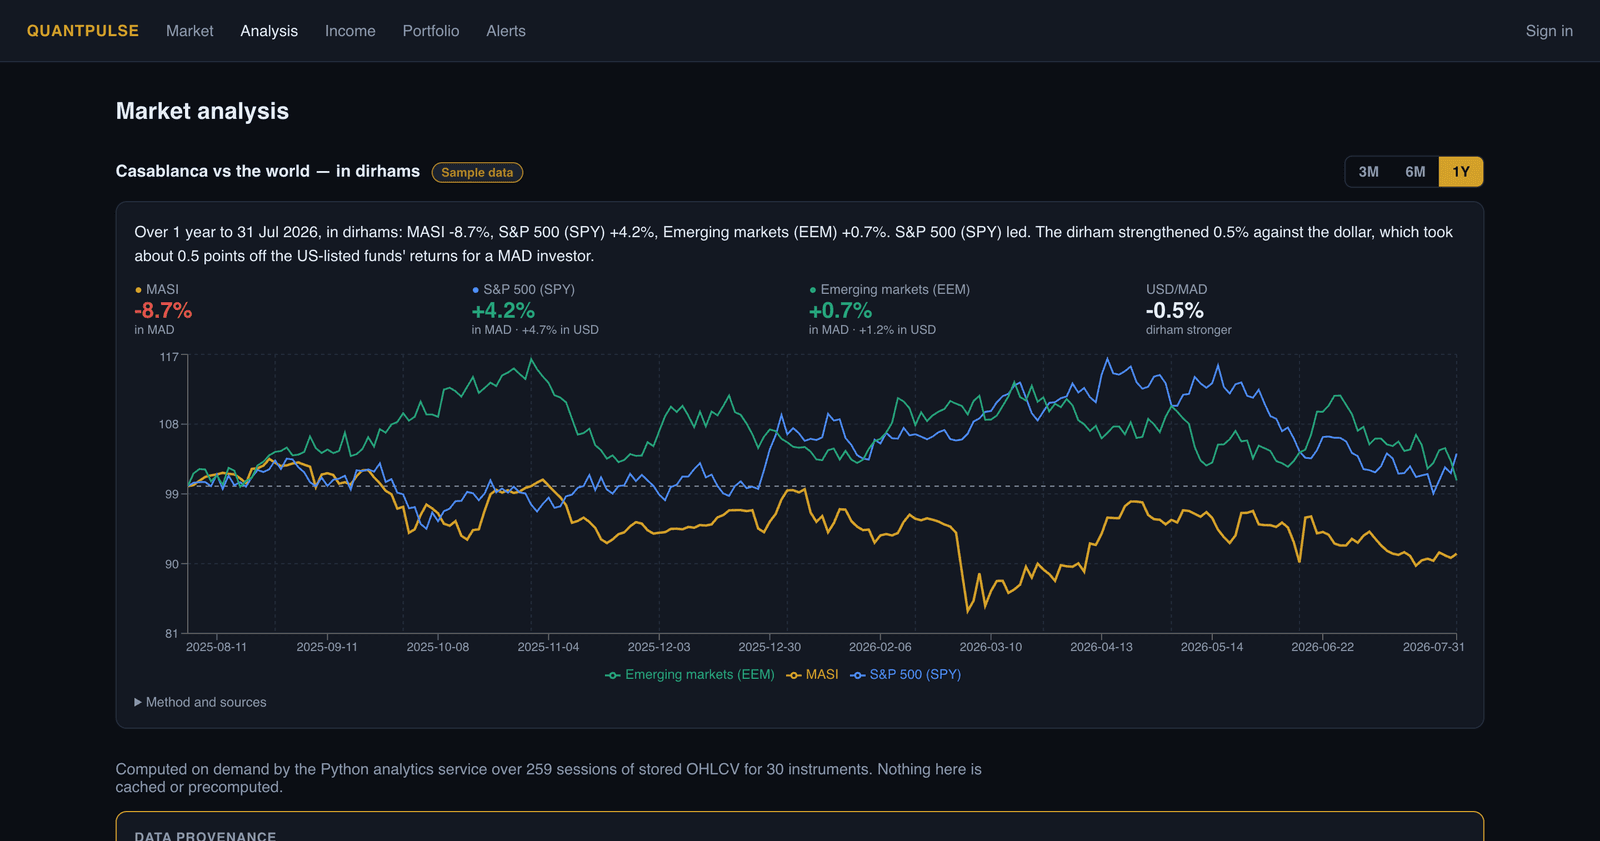Switch to the Analysis nav tab

269,31
